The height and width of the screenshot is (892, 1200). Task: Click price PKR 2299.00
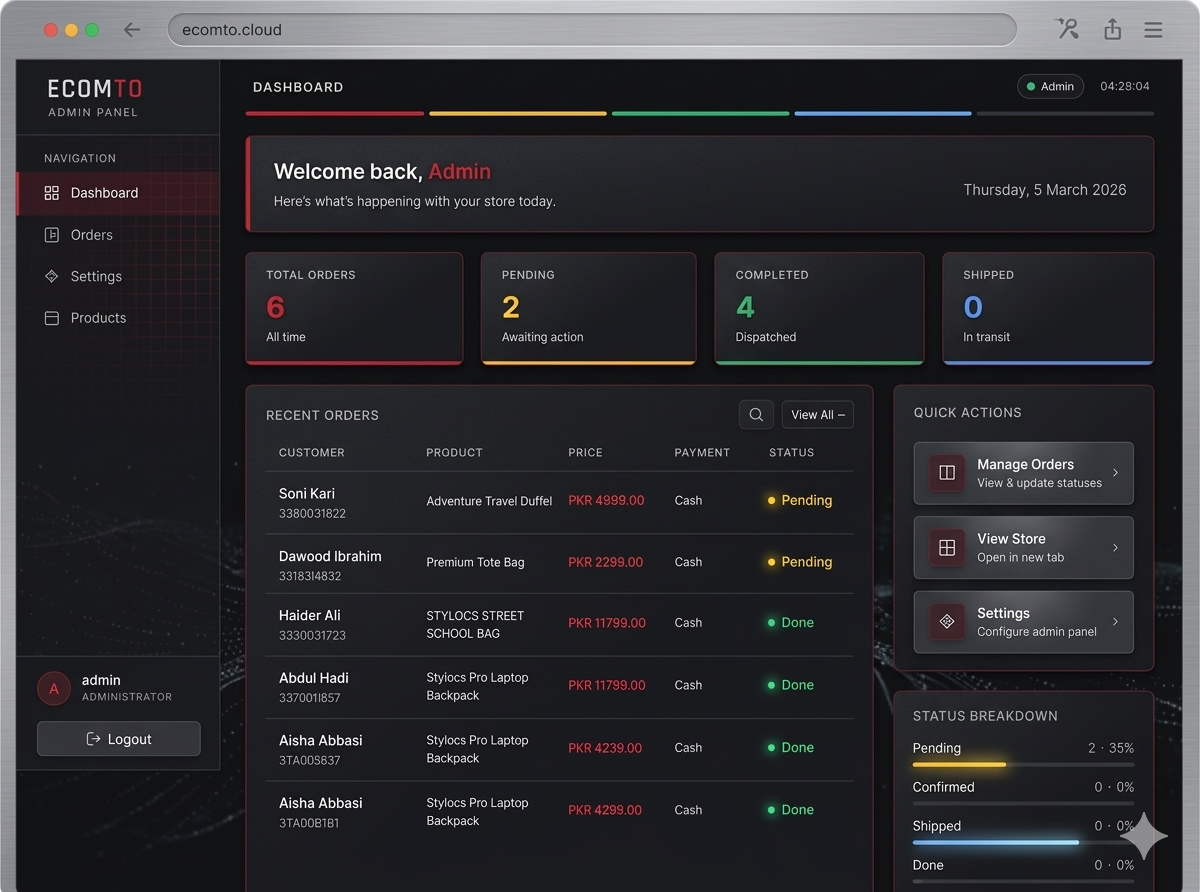pyautogui.click(x=606, y=562)
